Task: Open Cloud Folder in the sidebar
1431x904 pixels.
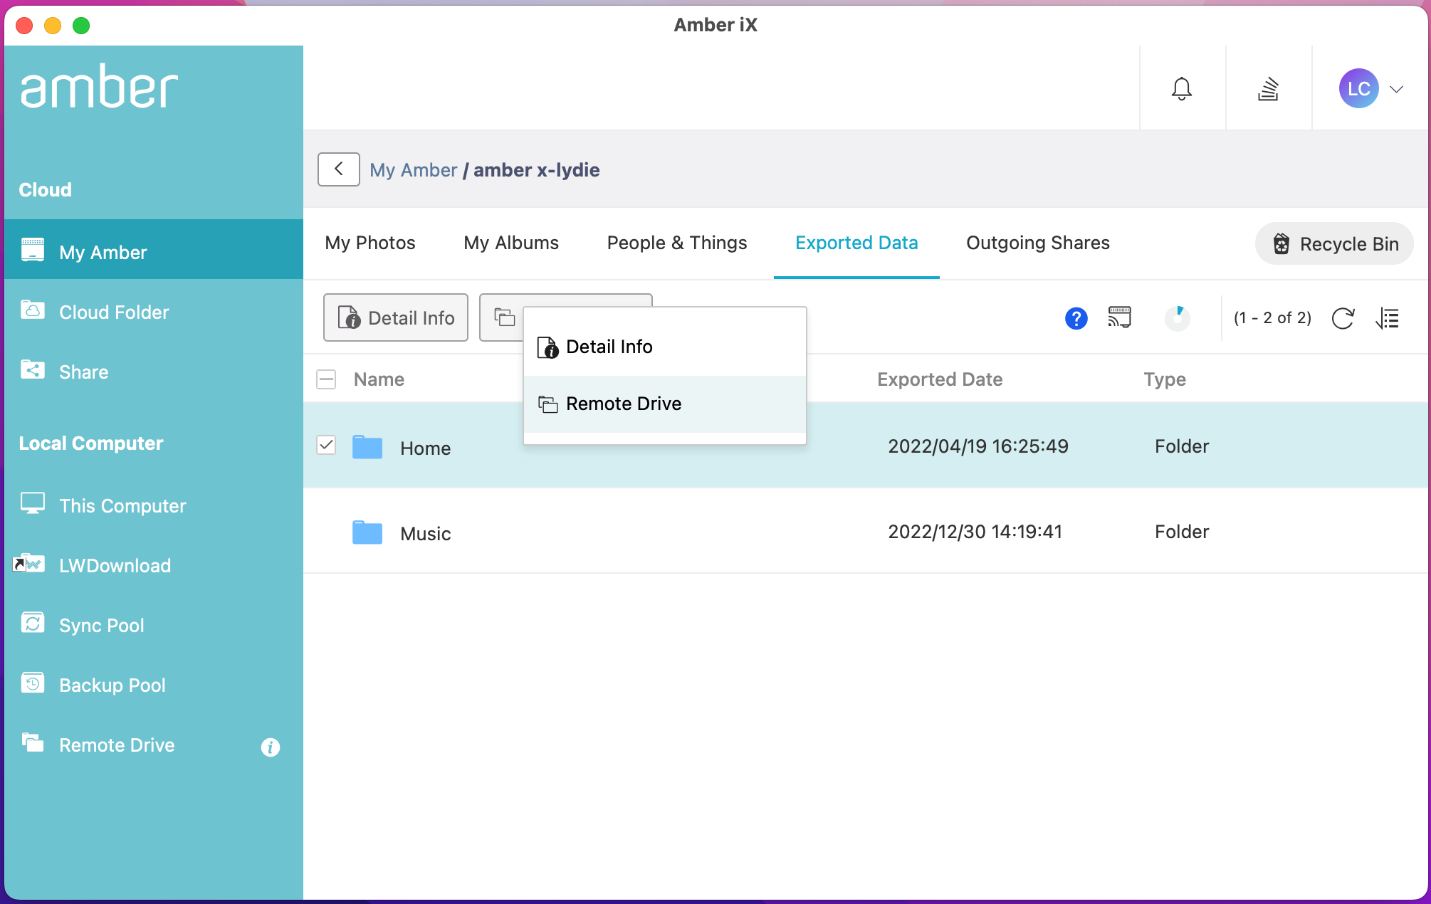Action: pyautogui.click(x=154, y=311)
